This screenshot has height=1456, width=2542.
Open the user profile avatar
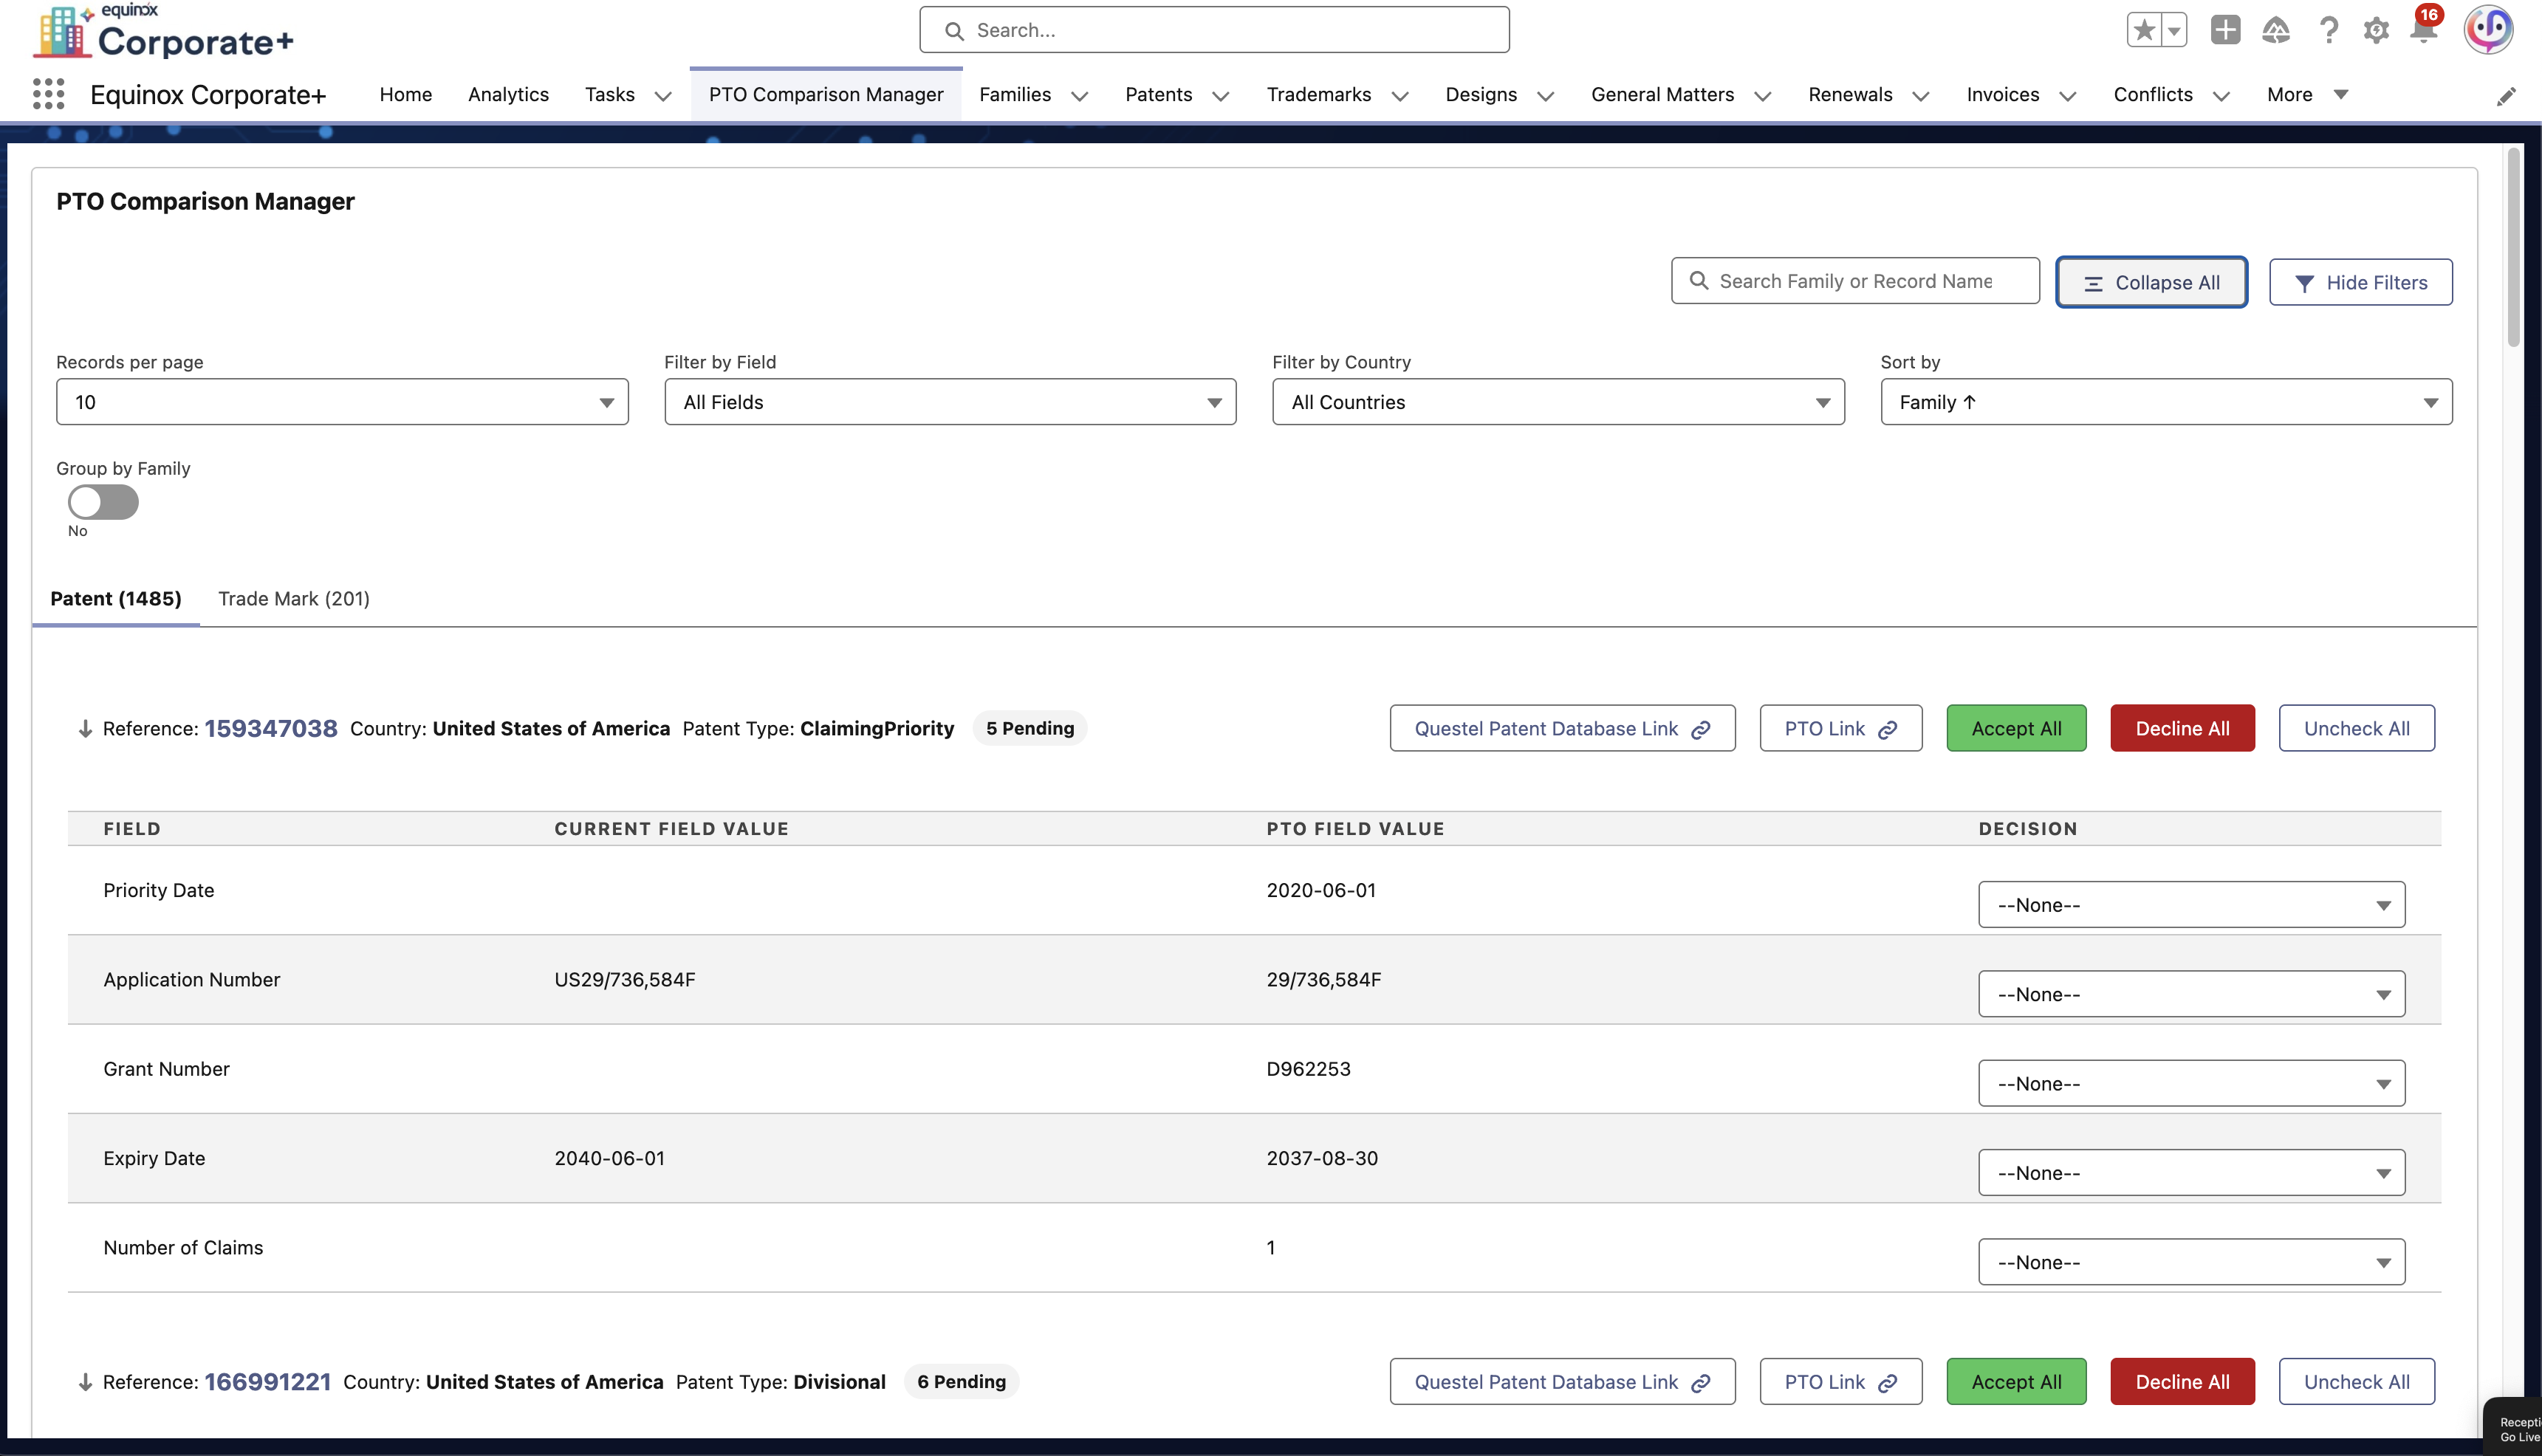click(x=2488, y=30)
